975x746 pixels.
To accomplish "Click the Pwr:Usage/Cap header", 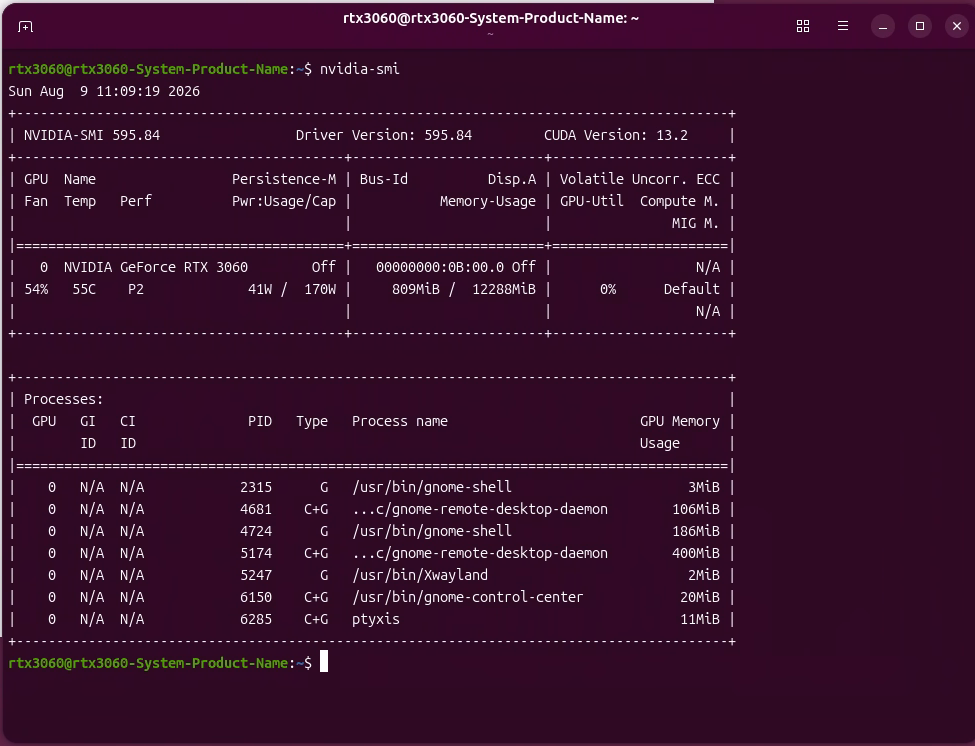I will click(x=284, y=201).
